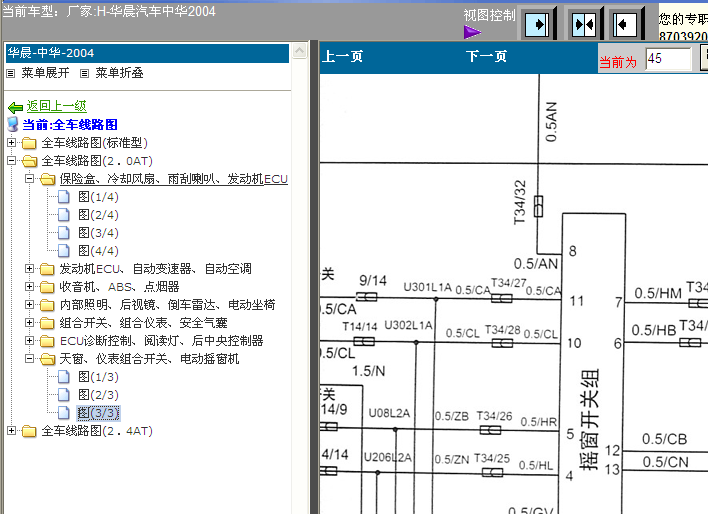Screen dimensions: 708x514
Task: Click the expand-left view control arrow icon
Action: [625, 24]
